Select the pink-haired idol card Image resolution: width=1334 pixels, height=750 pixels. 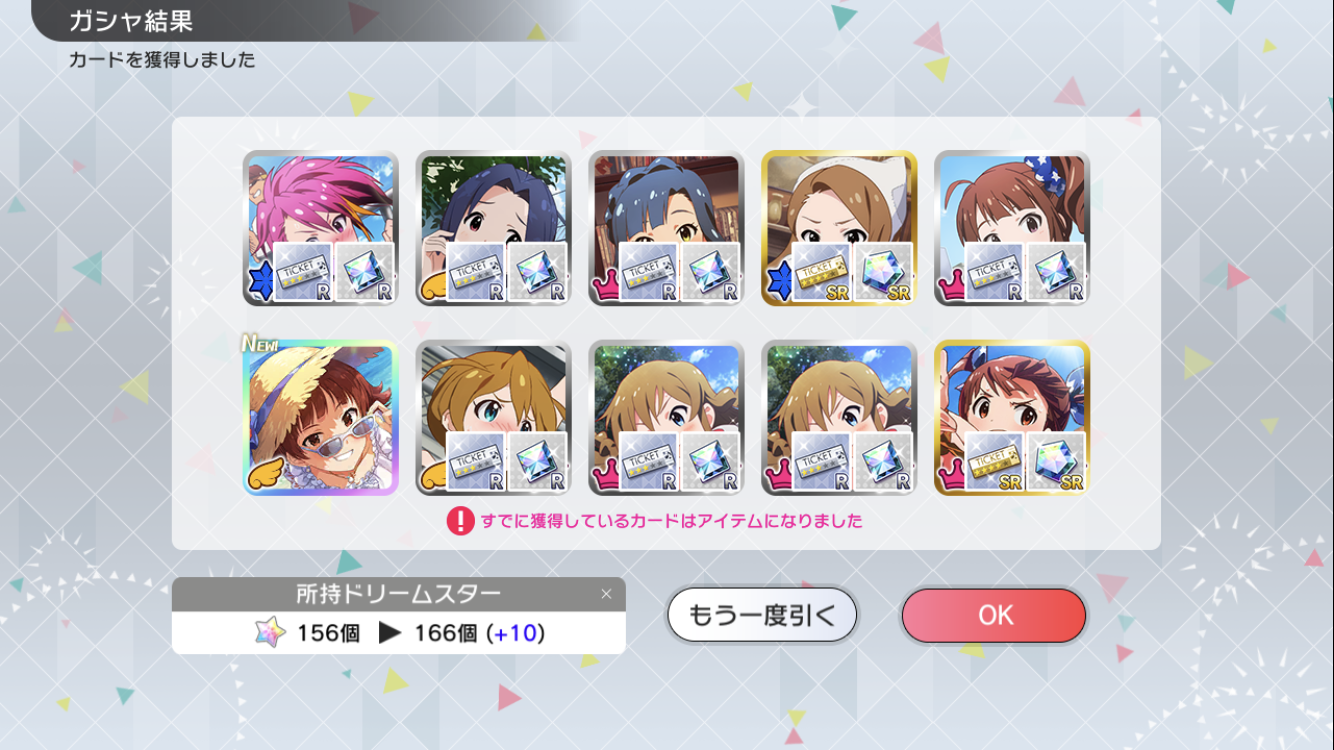321,228
